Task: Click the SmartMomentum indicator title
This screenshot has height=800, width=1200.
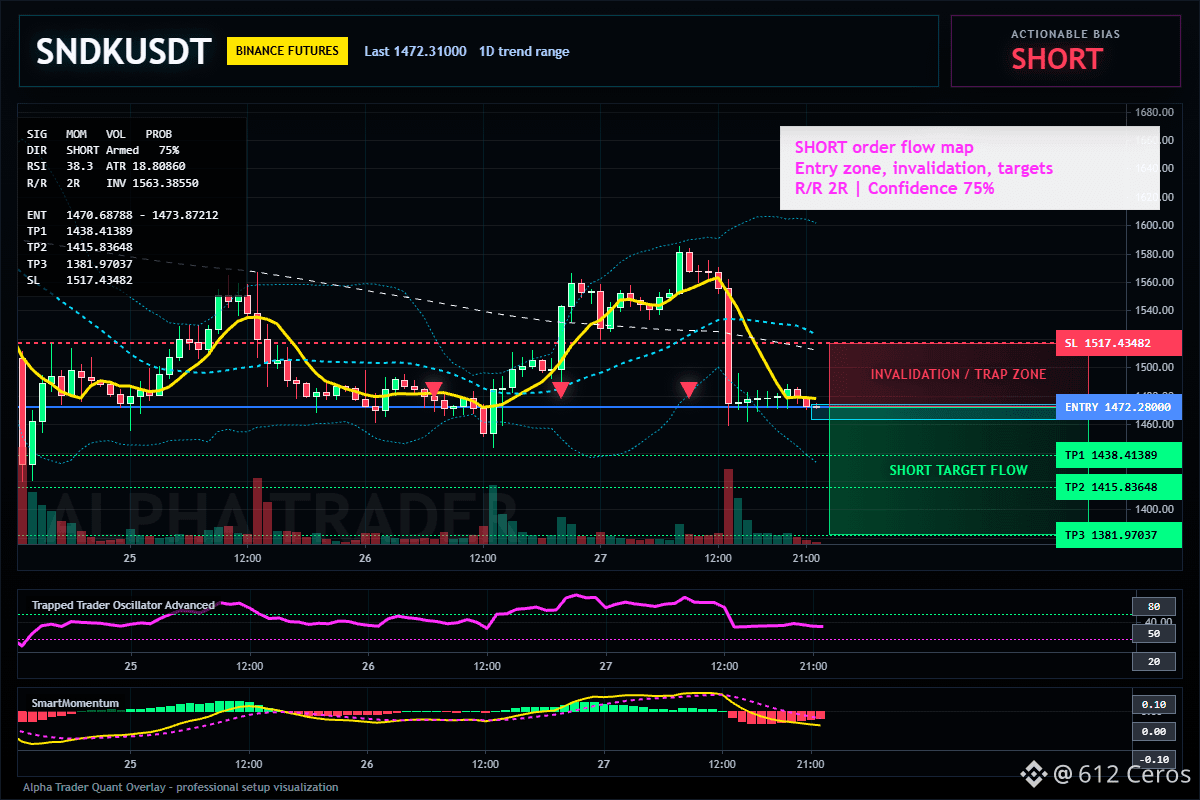Action: coord(75,703)
